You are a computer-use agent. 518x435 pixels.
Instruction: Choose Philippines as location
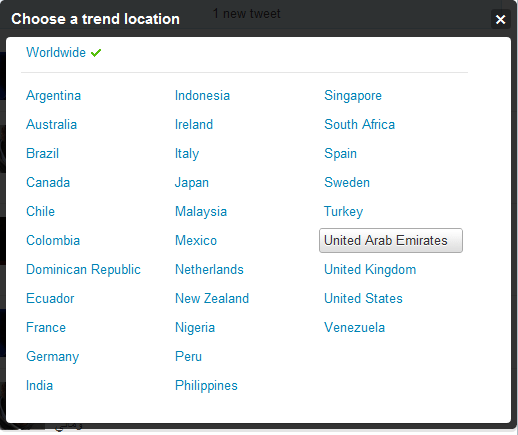click(206, 385)
